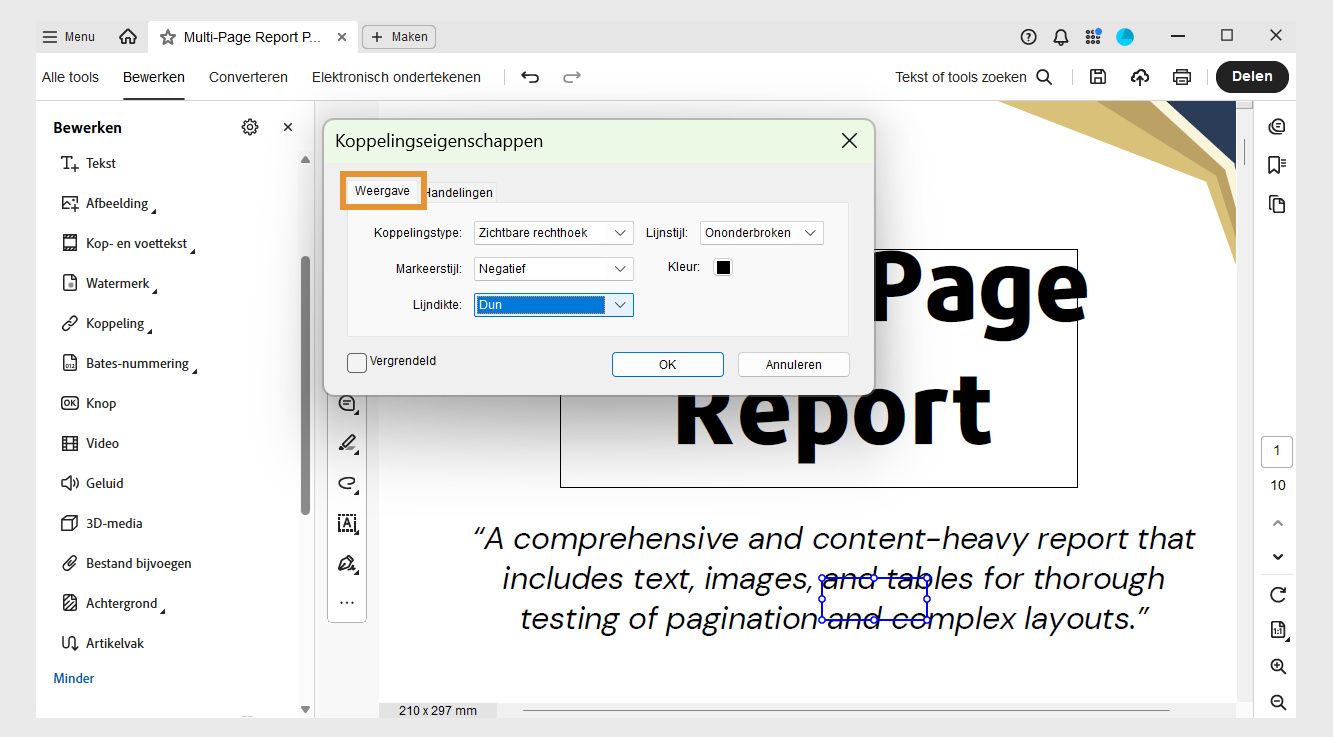Expand the Afbeelding tool options
Screen dimensions: 1333x737
point(153,210)
